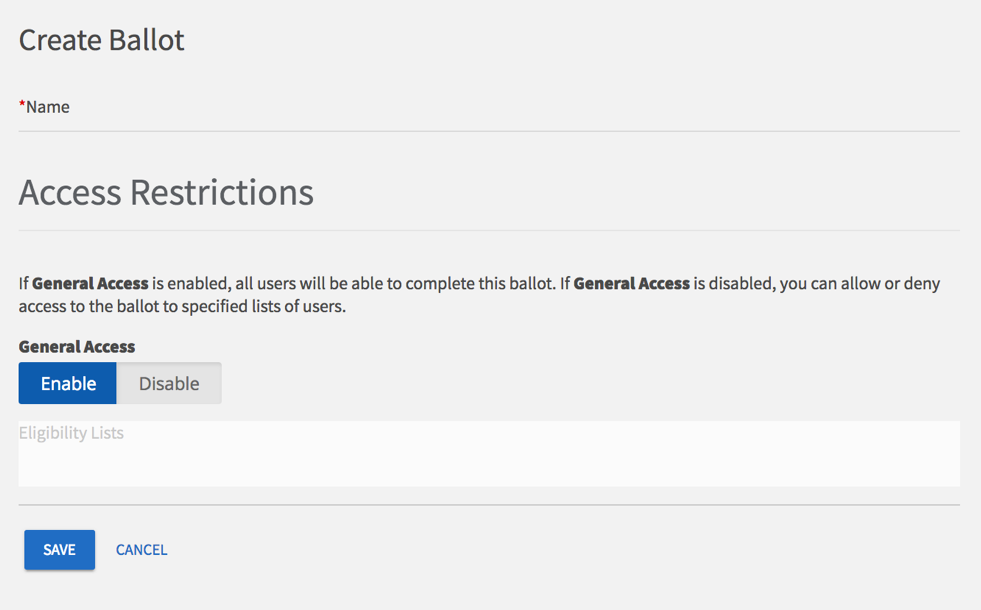Viewport: 981px width, 610px height.
Task: Click the Create Ballot heading
Action: click(102, 40)
